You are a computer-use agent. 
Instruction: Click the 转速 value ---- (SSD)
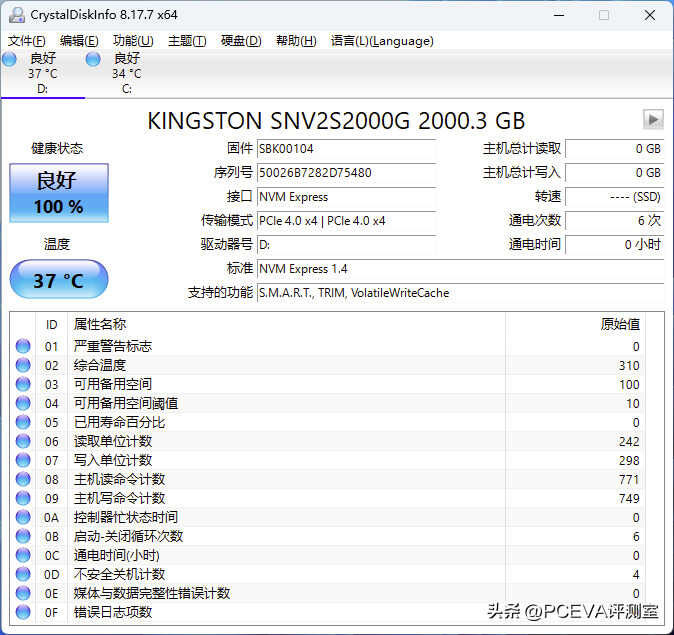pos(615,197)
